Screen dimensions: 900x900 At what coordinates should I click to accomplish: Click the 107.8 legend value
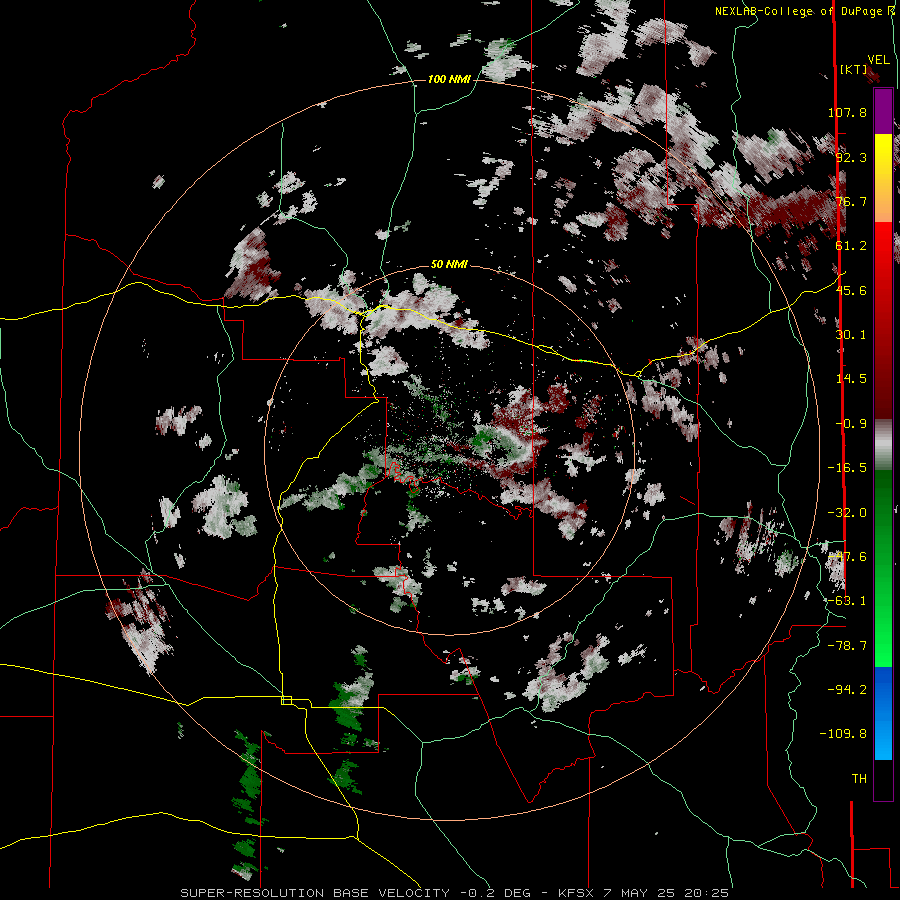click(x=847, y=112)
